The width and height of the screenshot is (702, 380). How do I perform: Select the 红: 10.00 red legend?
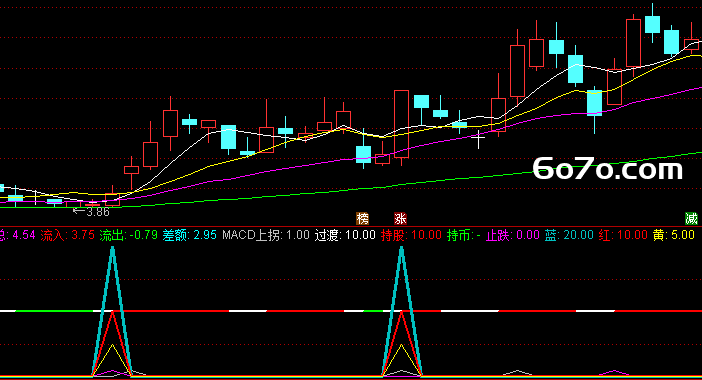click(x=623, y=235)
